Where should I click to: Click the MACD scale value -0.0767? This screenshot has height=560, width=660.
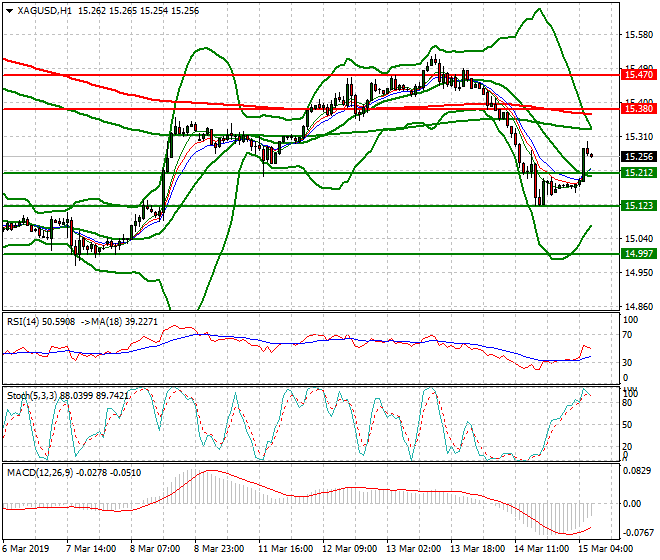point(639,533)
